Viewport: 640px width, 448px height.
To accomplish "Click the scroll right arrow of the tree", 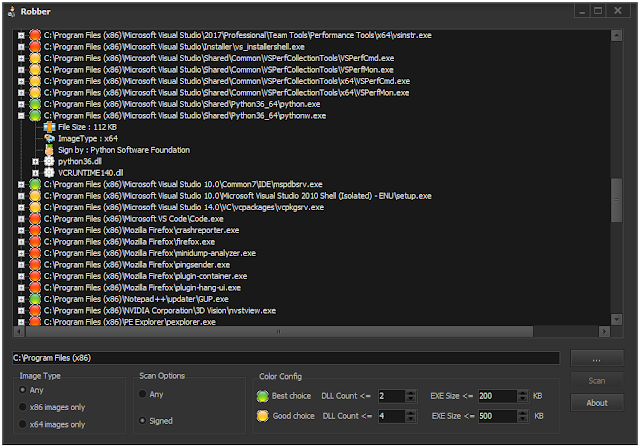I will click(604, 331).
